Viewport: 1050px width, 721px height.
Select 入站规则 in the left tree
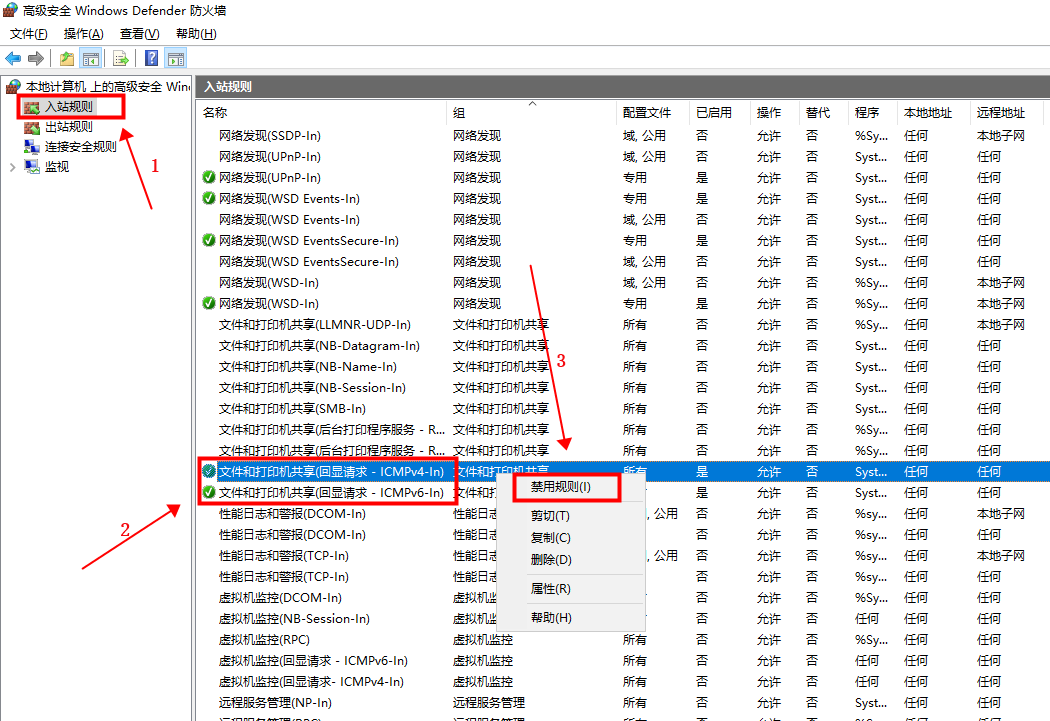68,107
